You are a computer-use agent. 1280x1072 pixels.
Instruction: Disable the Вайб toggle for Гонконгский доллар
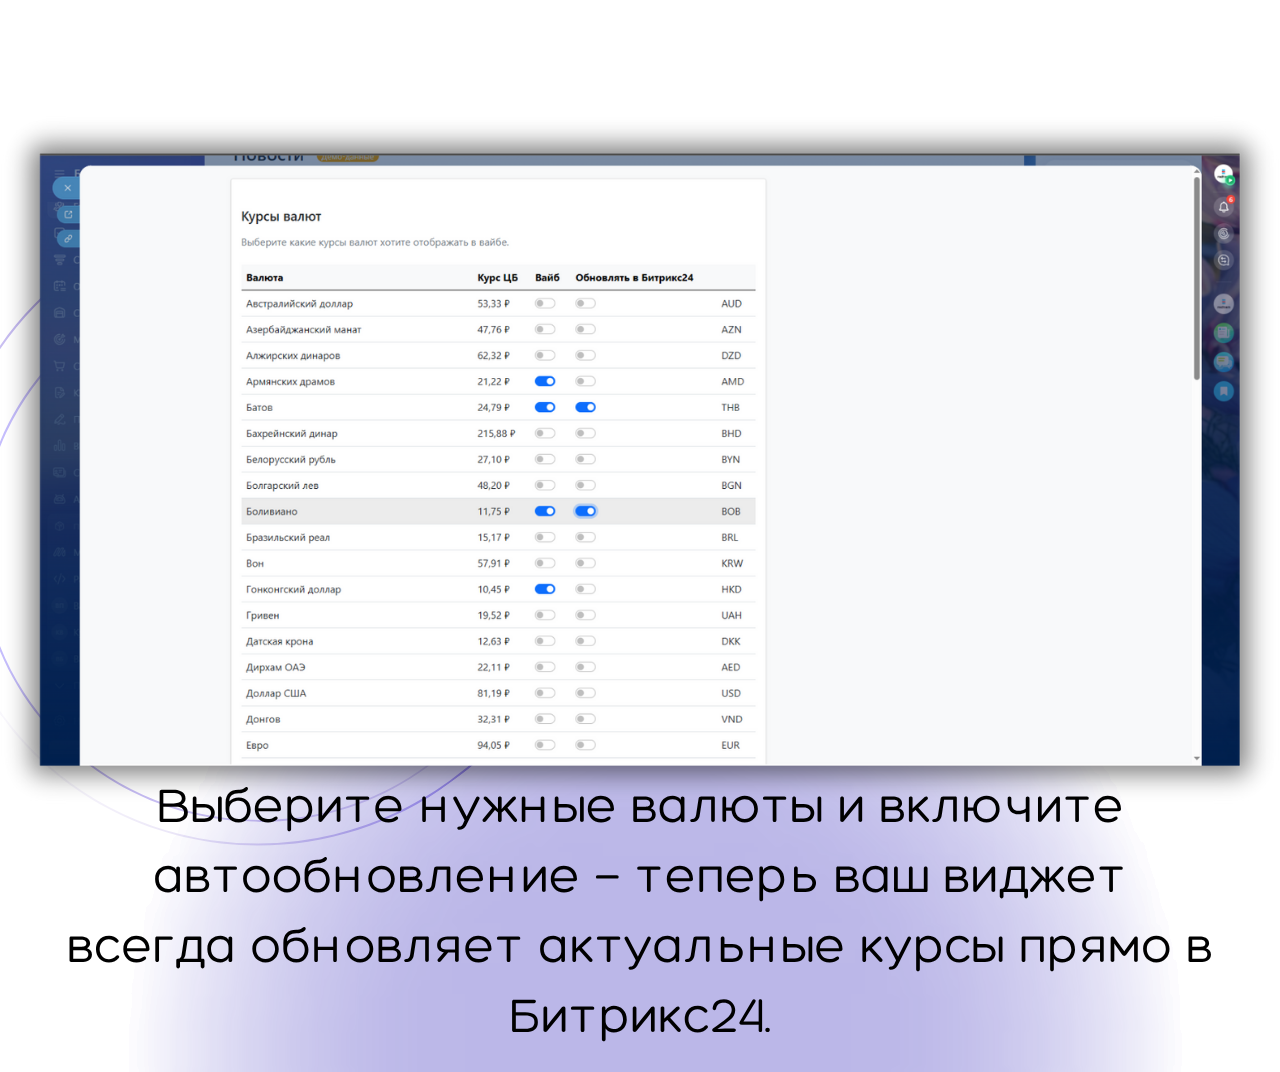(x=545, y=589)
